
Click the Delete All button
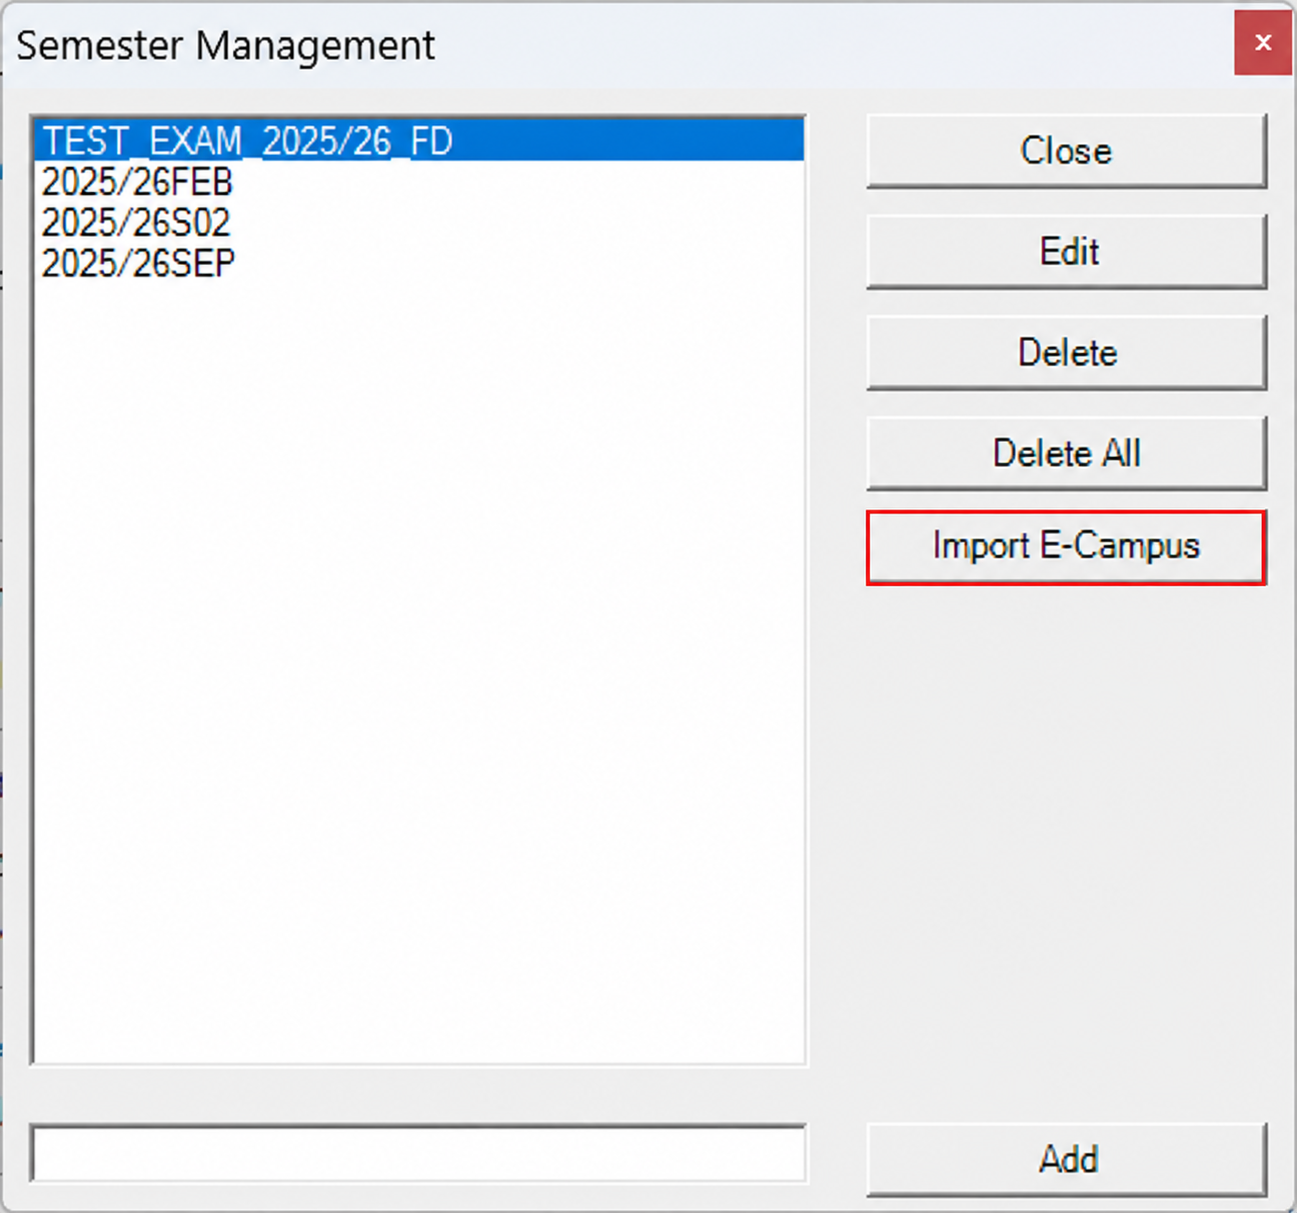[1066, 454]
